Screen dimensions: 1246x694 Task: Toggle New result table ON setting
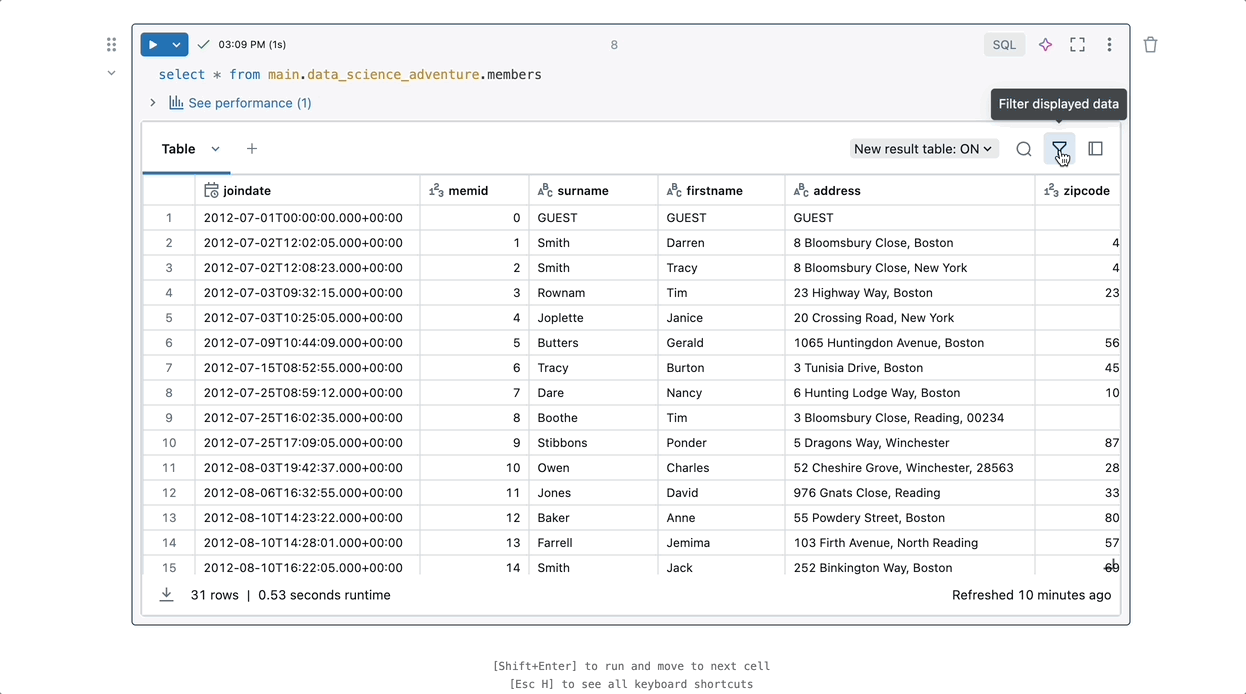[x=923, y=149]
